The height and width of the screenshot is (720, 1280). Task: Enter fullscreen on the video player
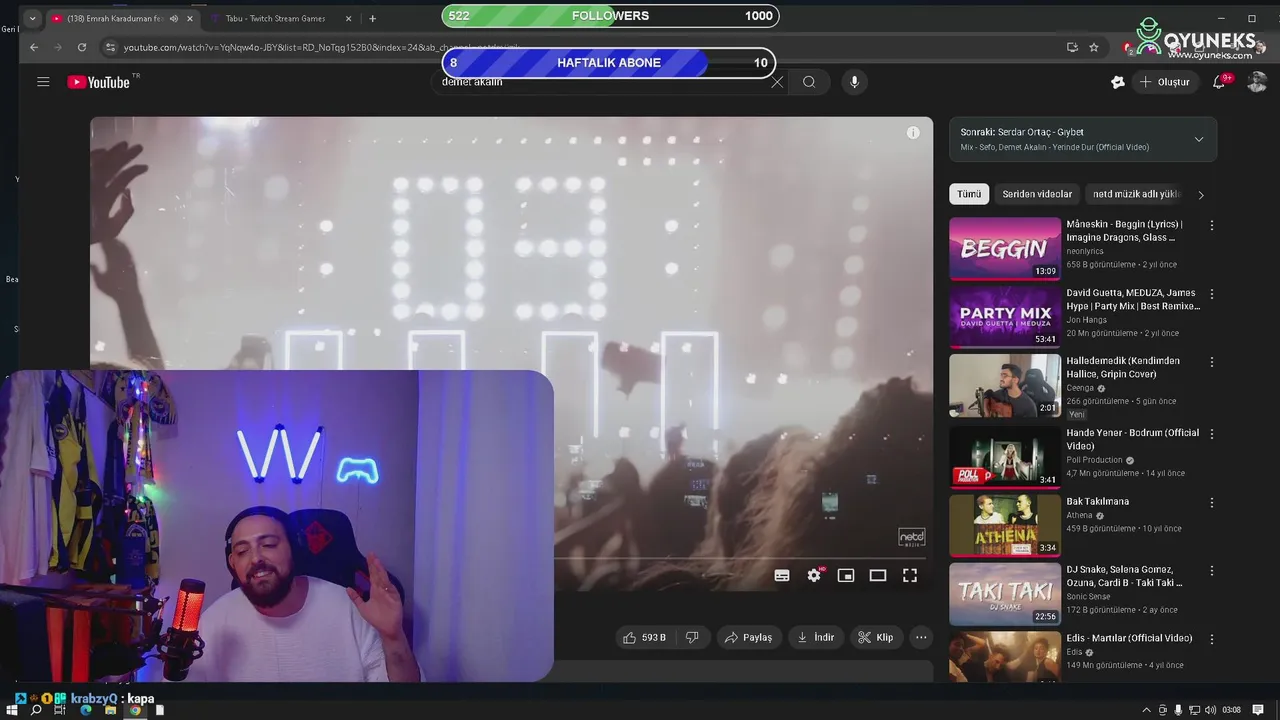pos(910,575)
